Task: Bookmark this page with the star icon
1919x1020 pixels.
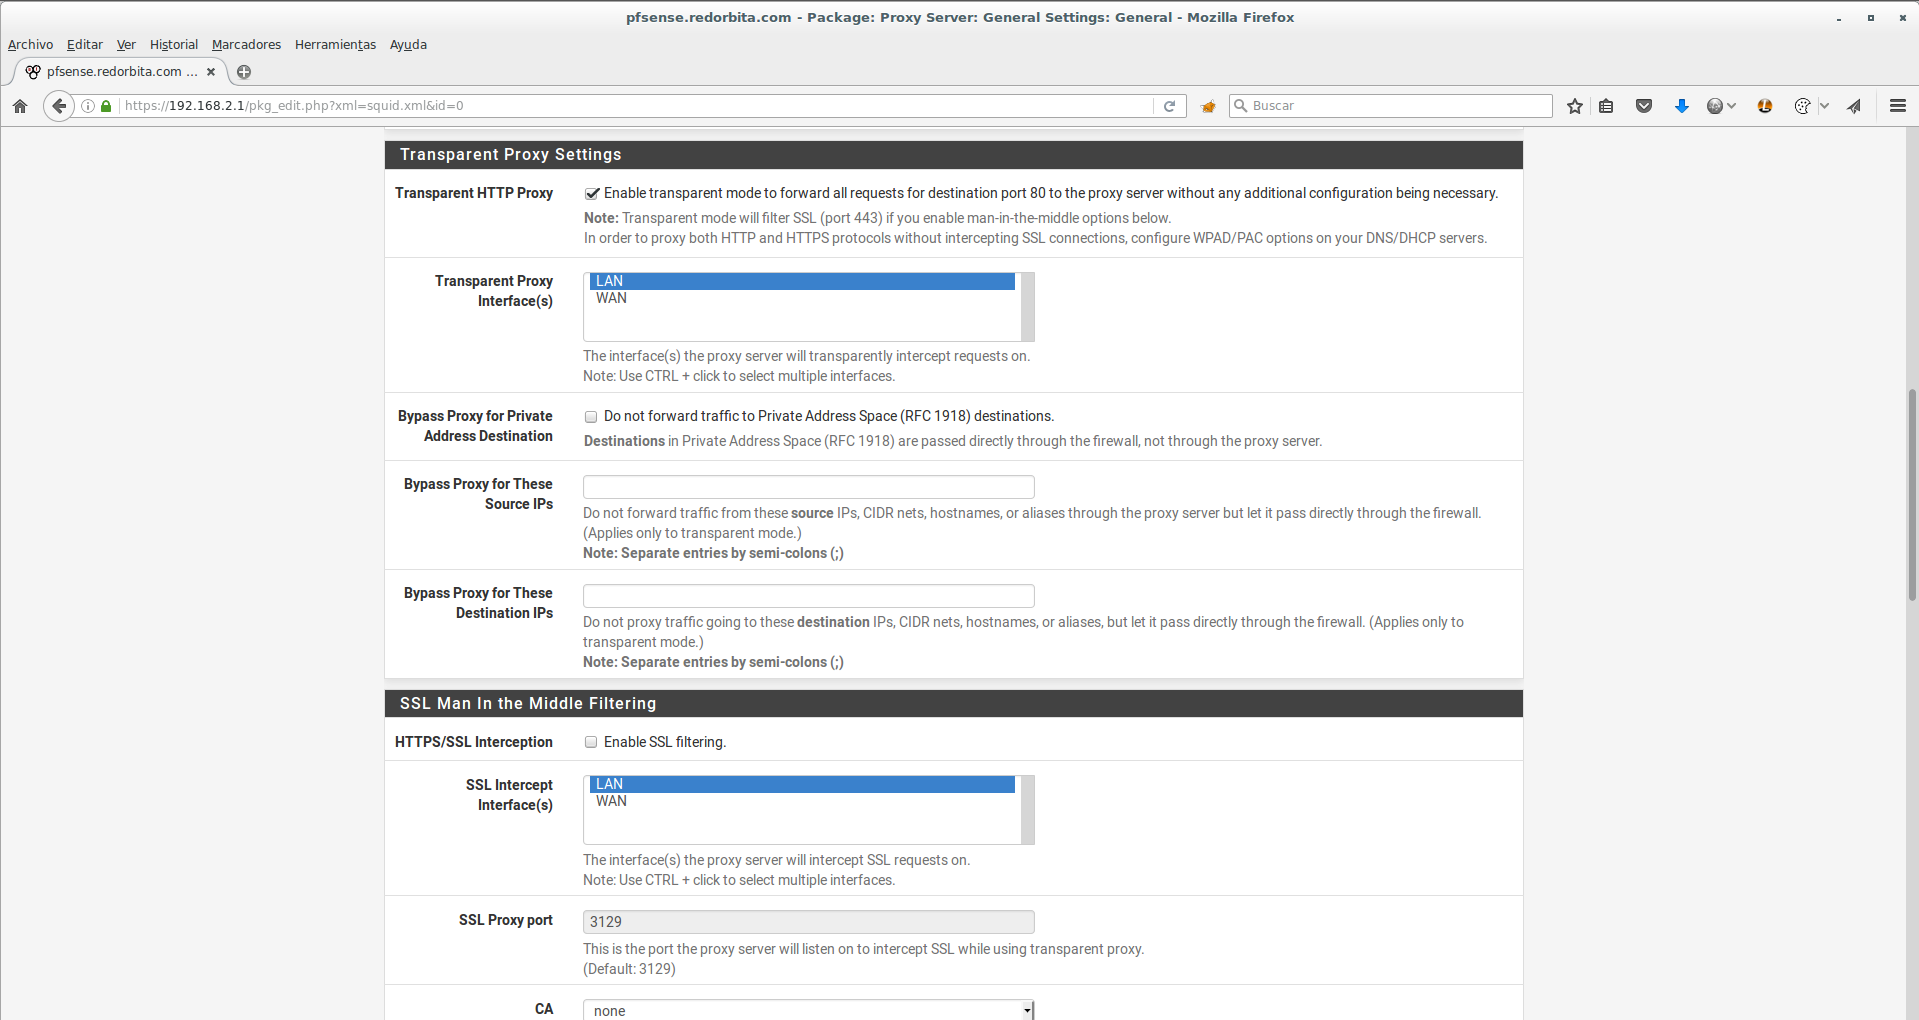Action: click(1575, 106)
